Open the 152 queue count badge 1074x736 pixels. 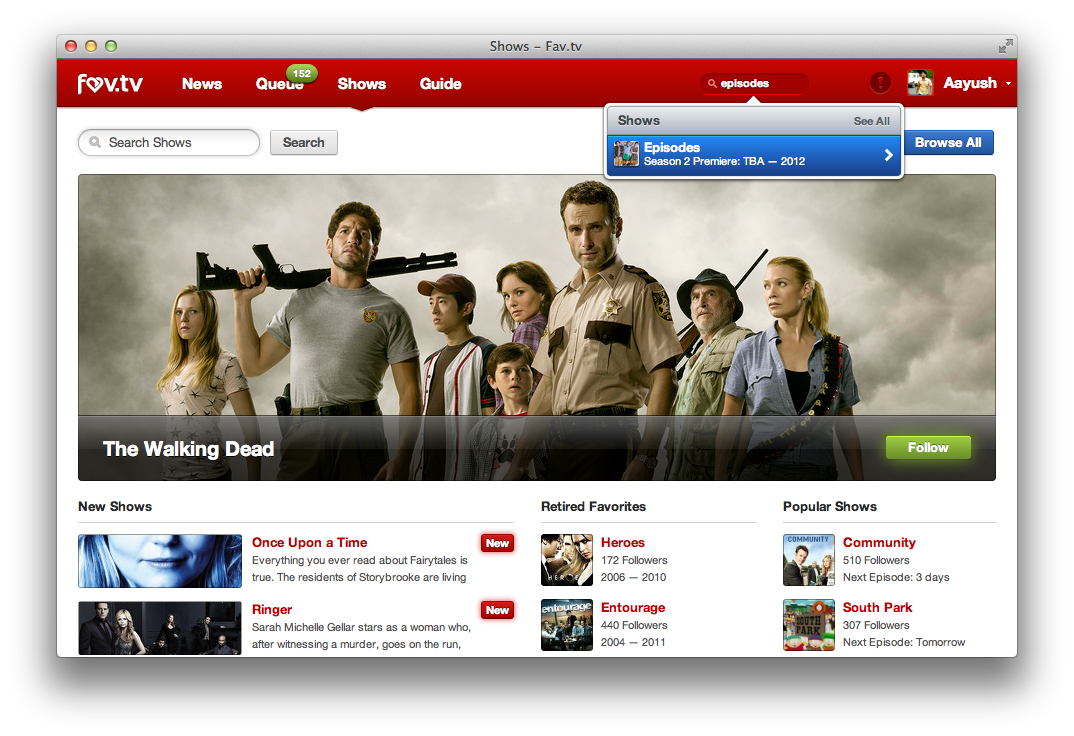[301, 73]
